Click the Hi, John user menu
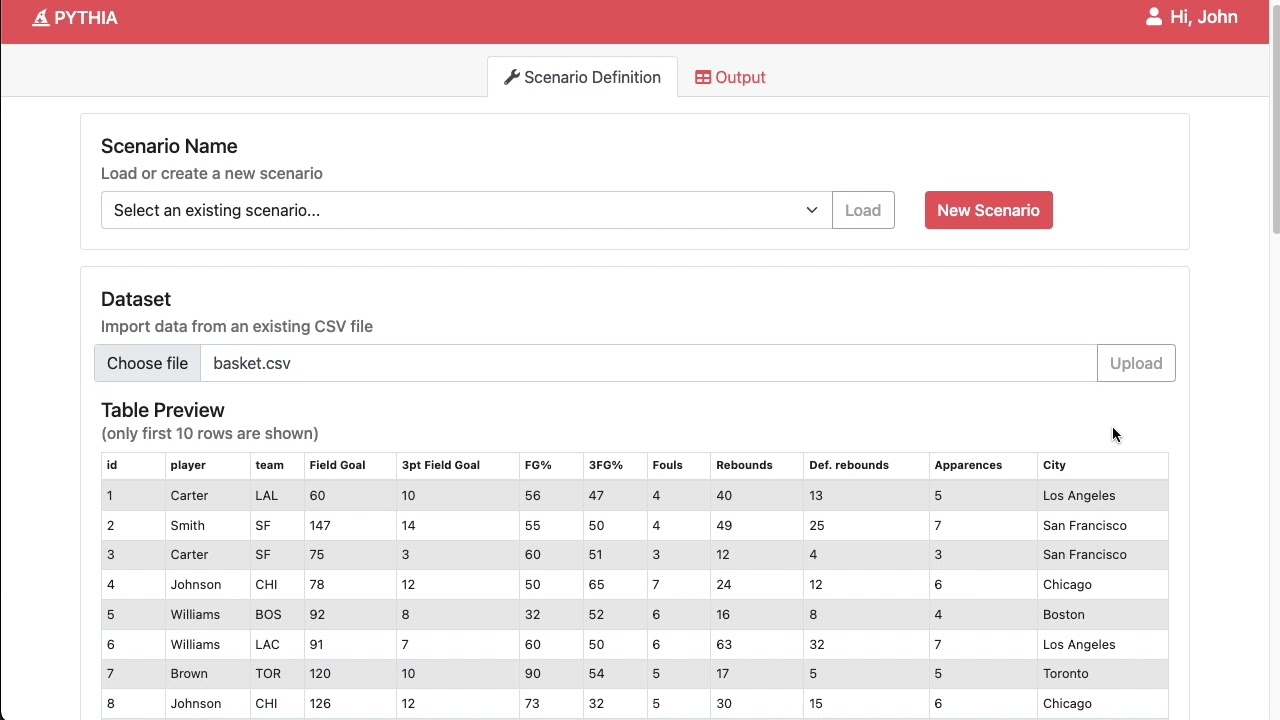This screenshot has width=1280, height=720. click(x=1192, y=17)
